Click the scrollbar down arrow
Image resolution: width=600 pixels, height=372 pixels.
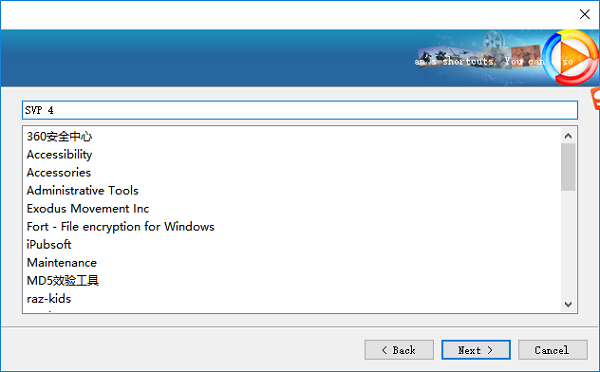(568, 304)
